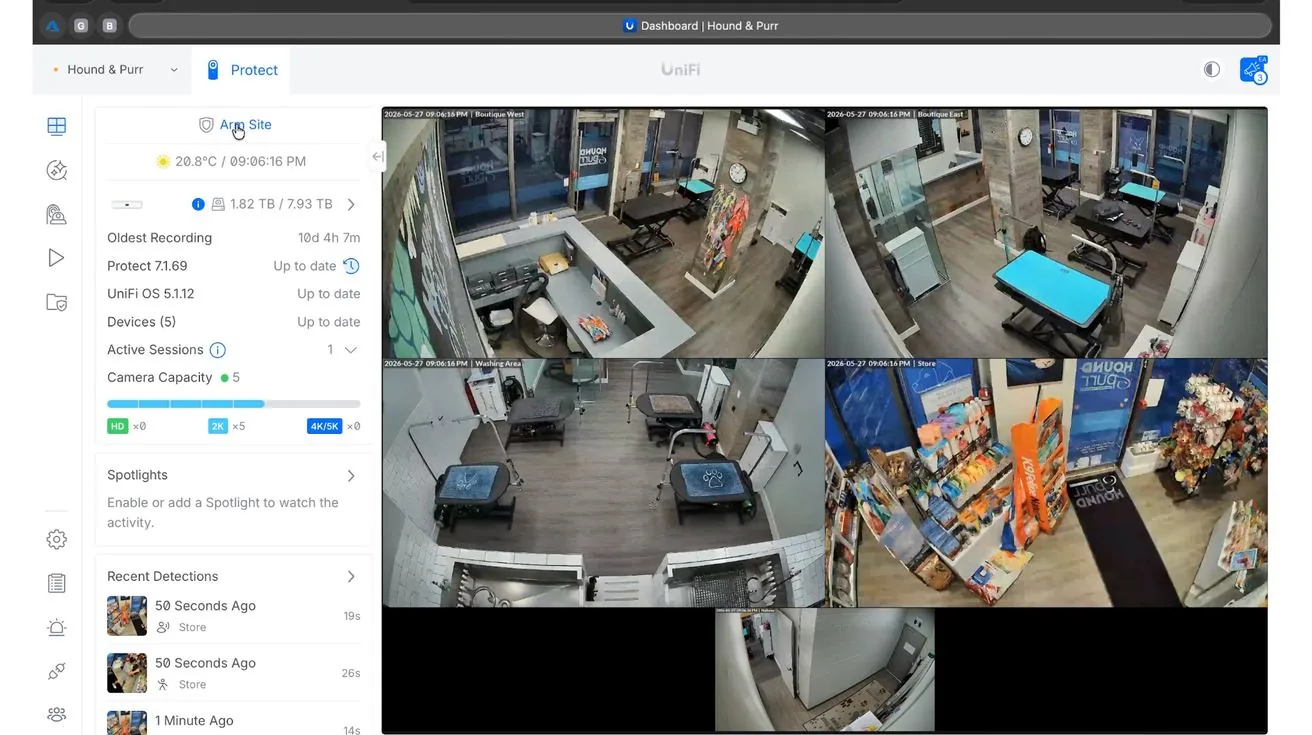Open the Spotlights chevron

[351, 476]
